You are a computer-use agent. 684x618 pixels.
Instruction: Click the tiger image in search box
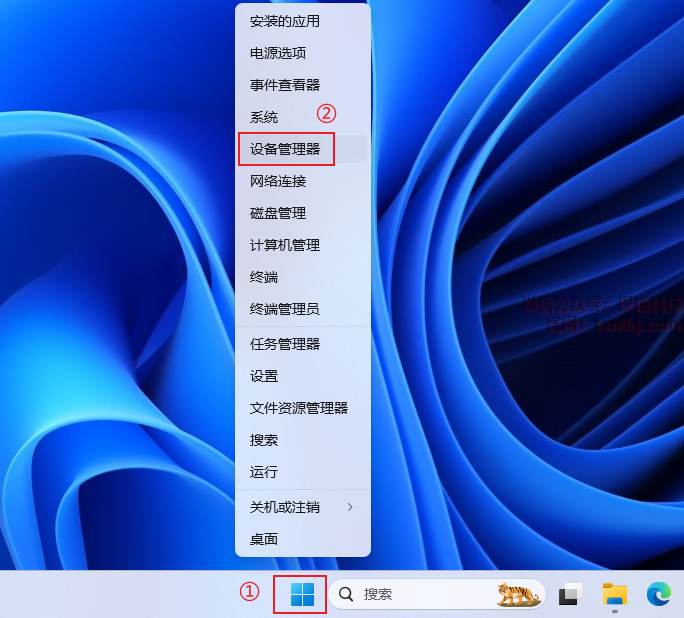tap(518, 594)
